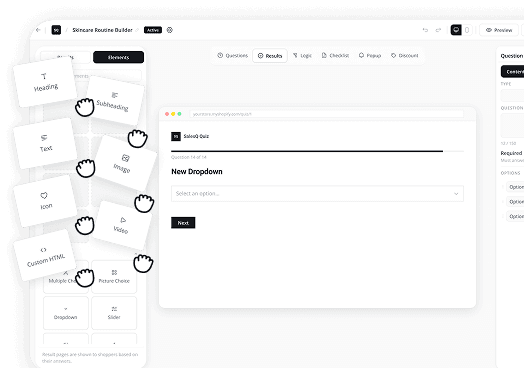524x368 pixels.
Task: Open the Checklist tab
Action: coord(335,55)
